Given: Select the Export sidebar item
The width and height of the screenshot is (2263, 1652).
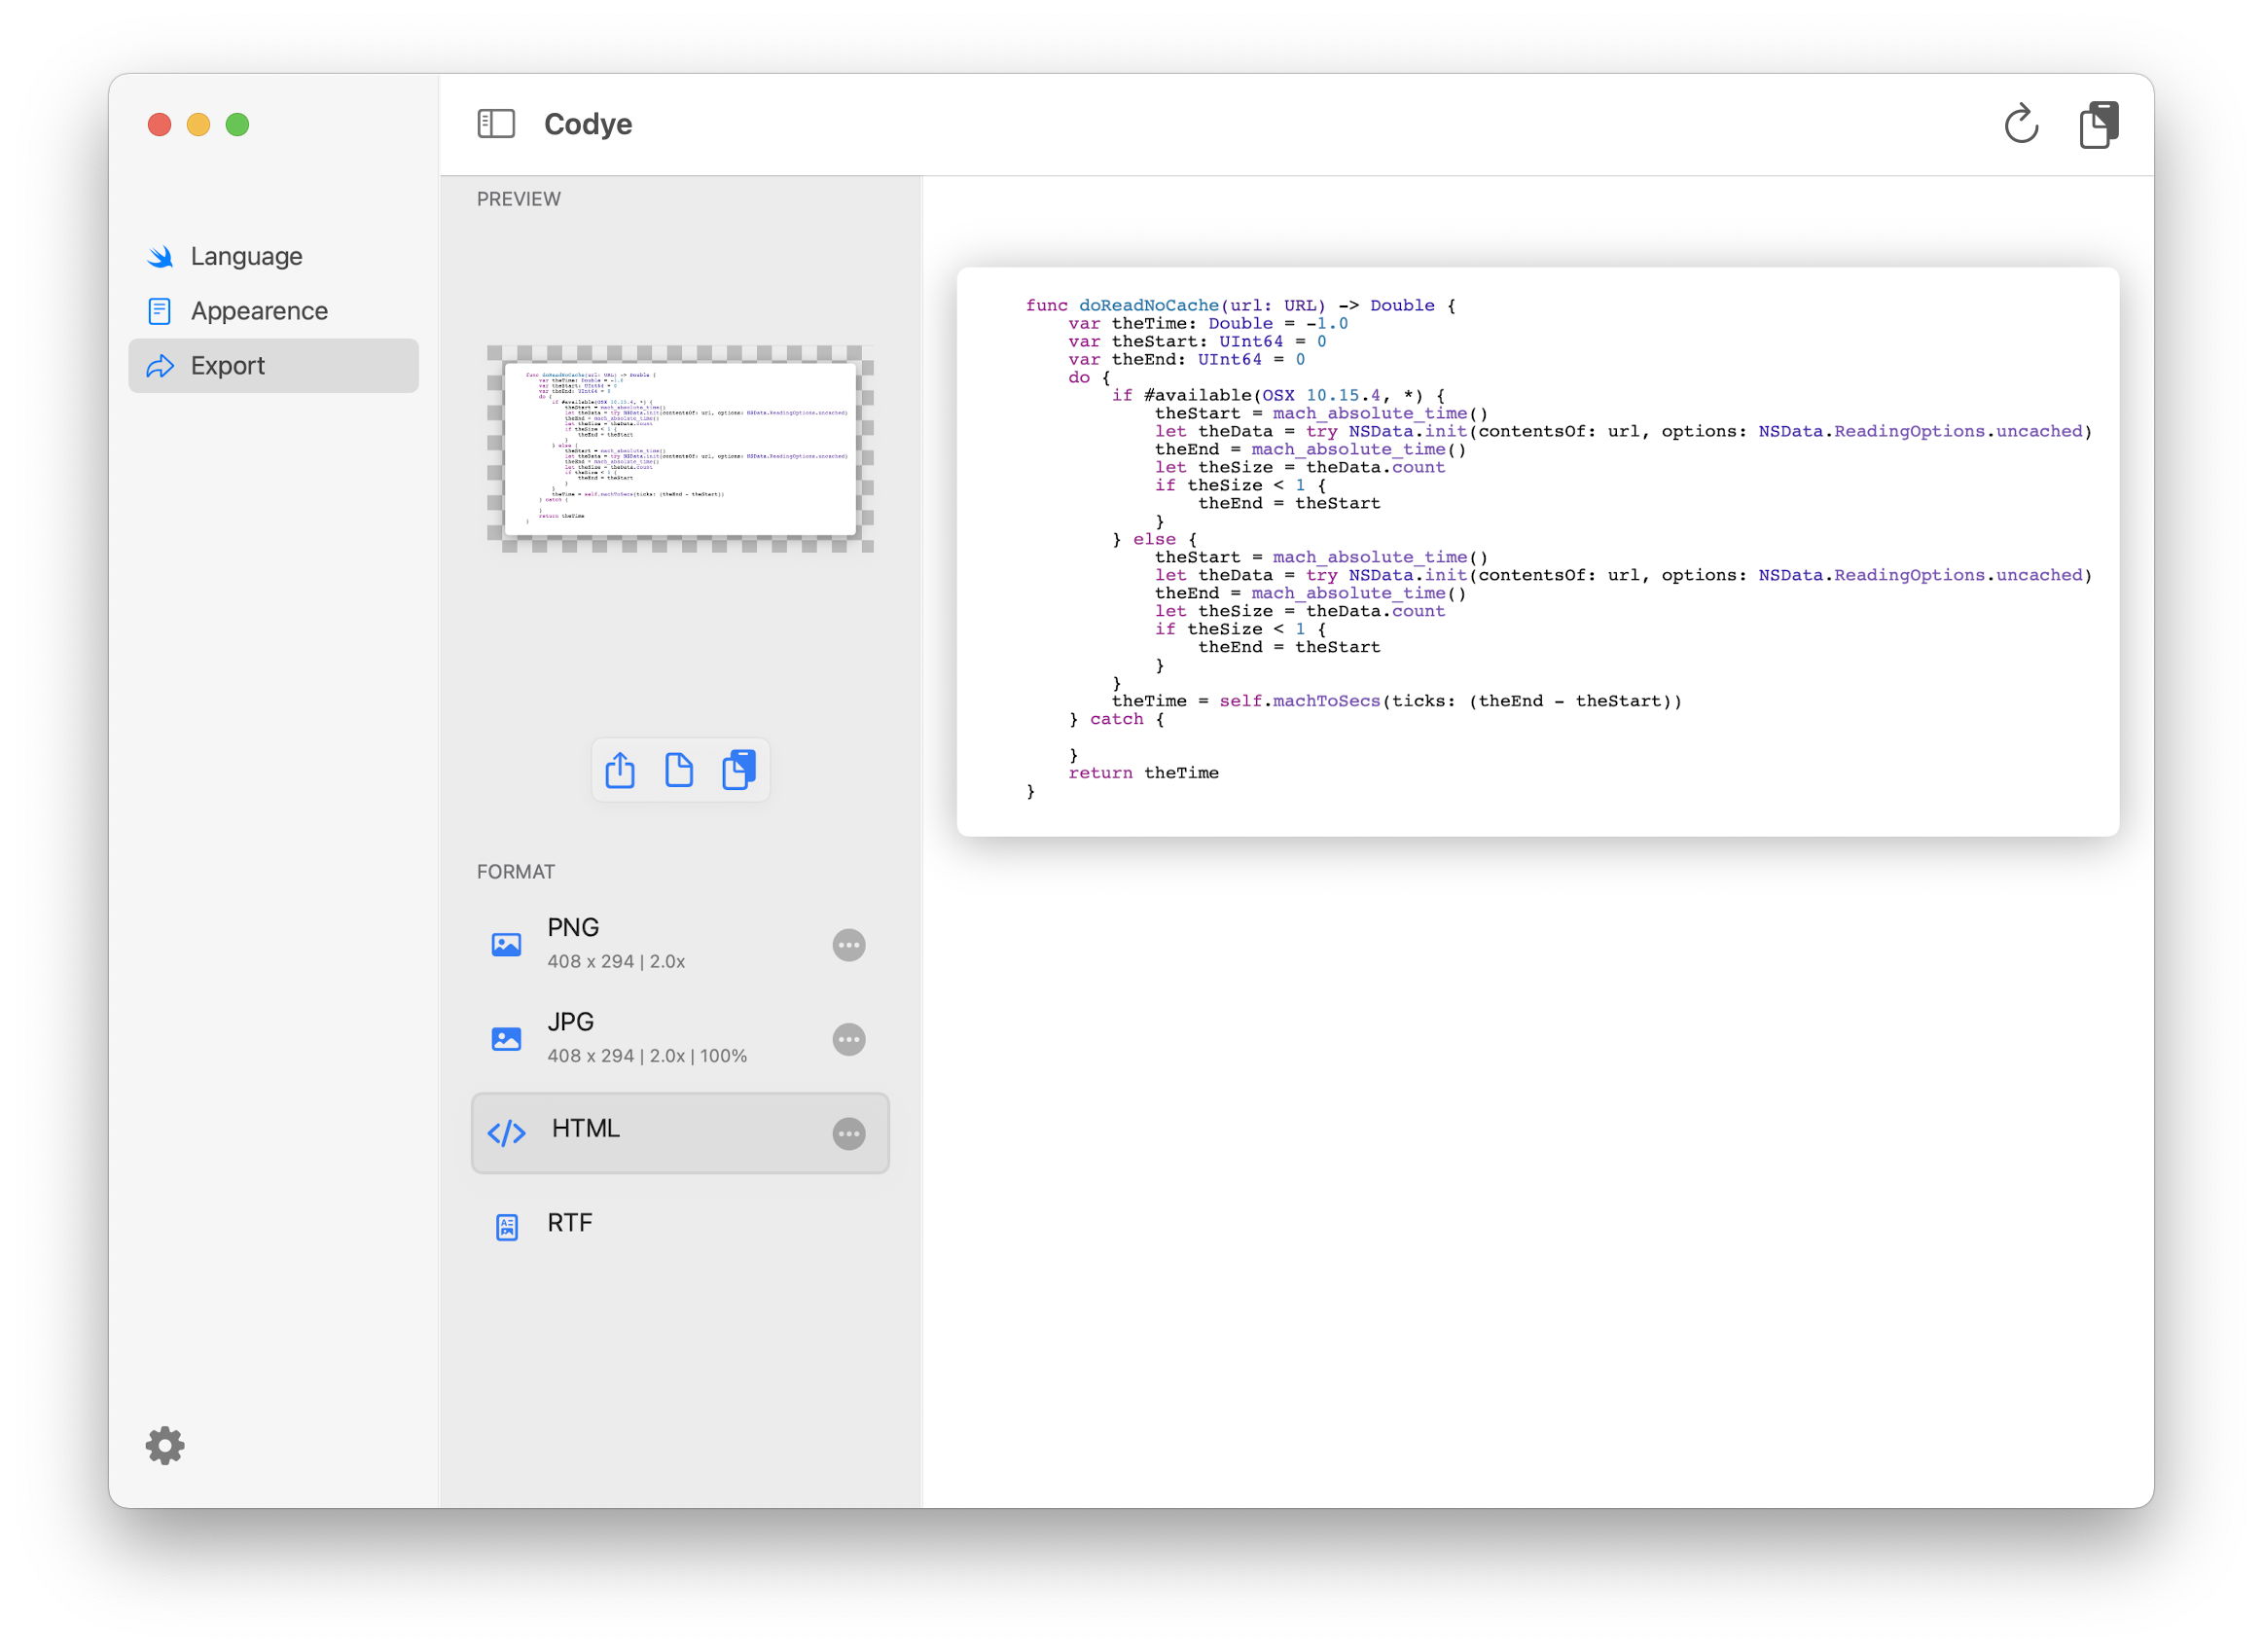Looking at the screenshot, I should (273, 366).
